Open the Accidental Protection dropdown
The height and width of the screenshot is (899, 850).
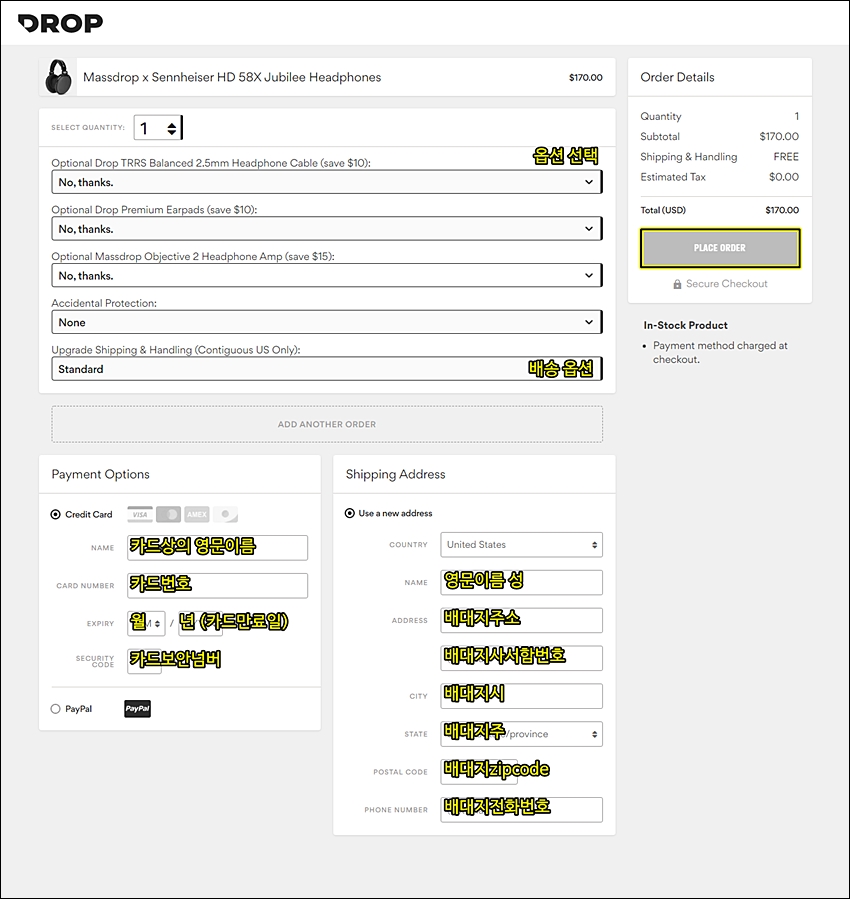tap(327, 322)
